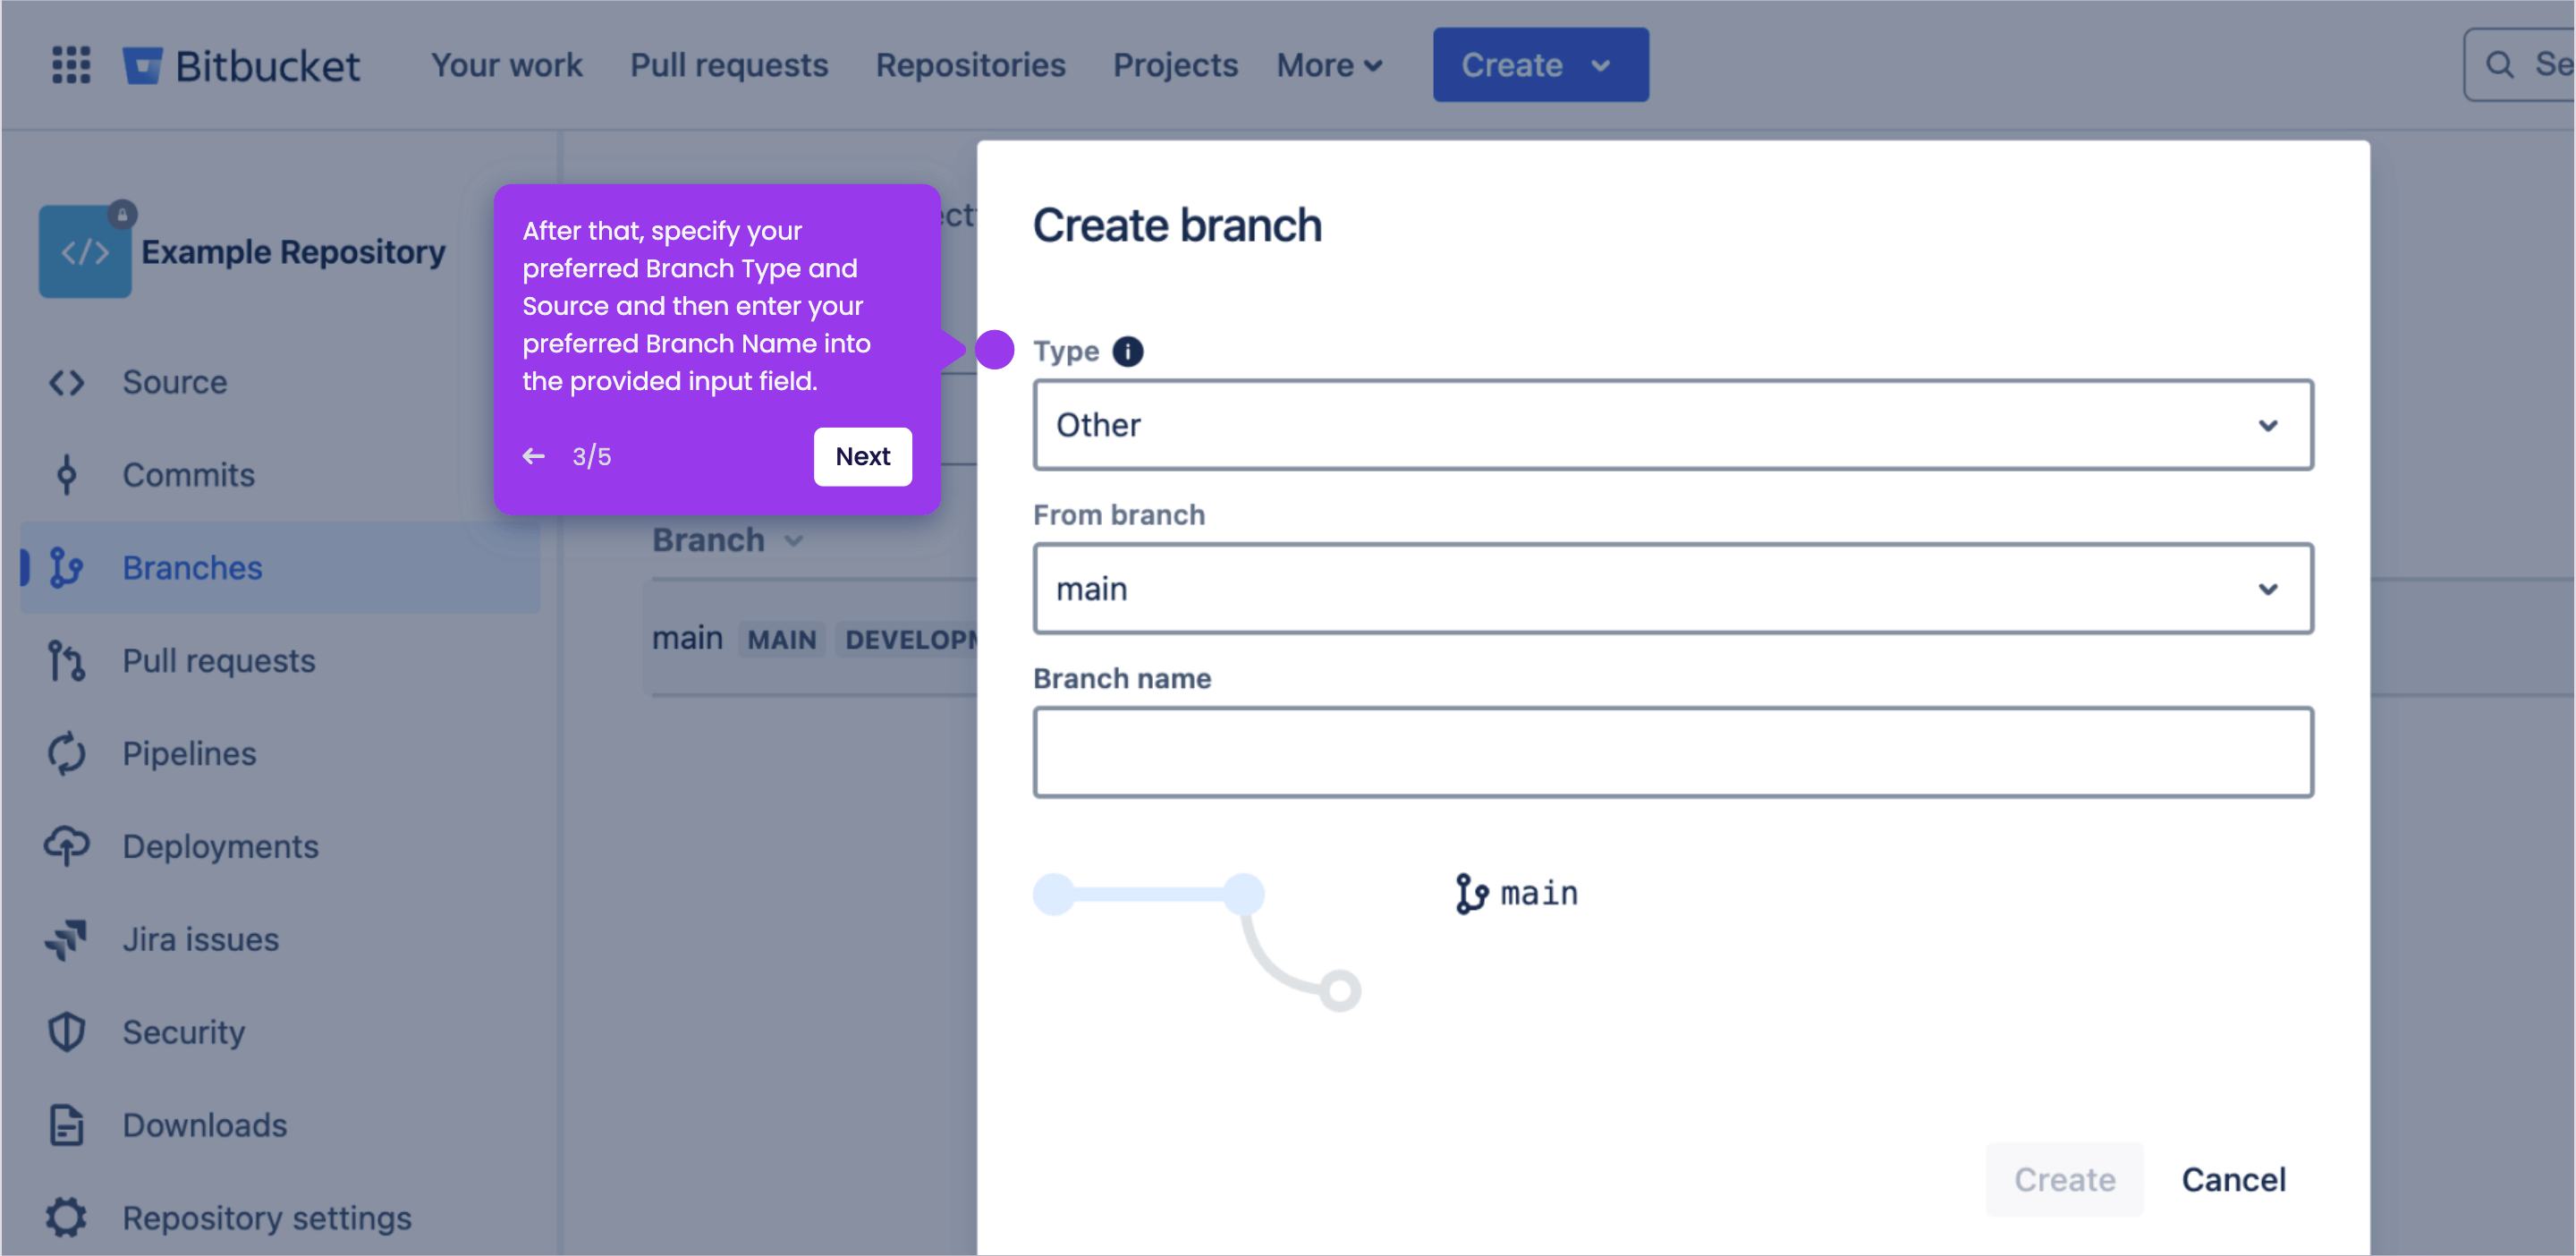Image resolution: width=2576 pixels, height=1256 pixels.
Task: Open the From branch dropdown showing main
Action: point(1673,589)
